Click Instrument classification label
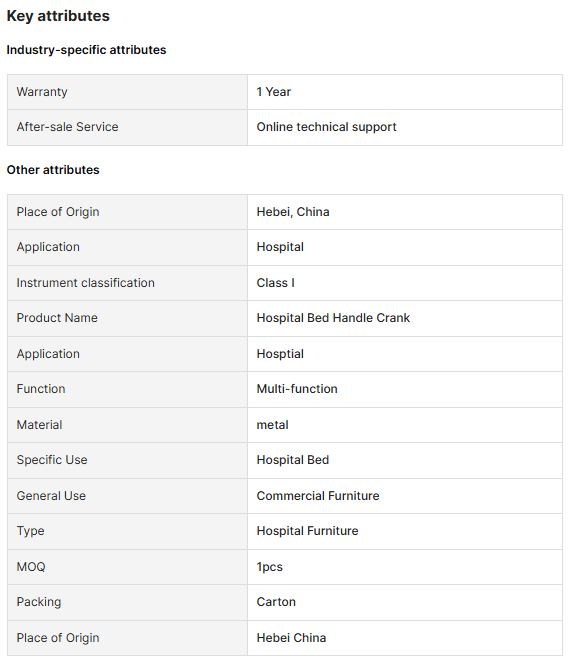 85,283
